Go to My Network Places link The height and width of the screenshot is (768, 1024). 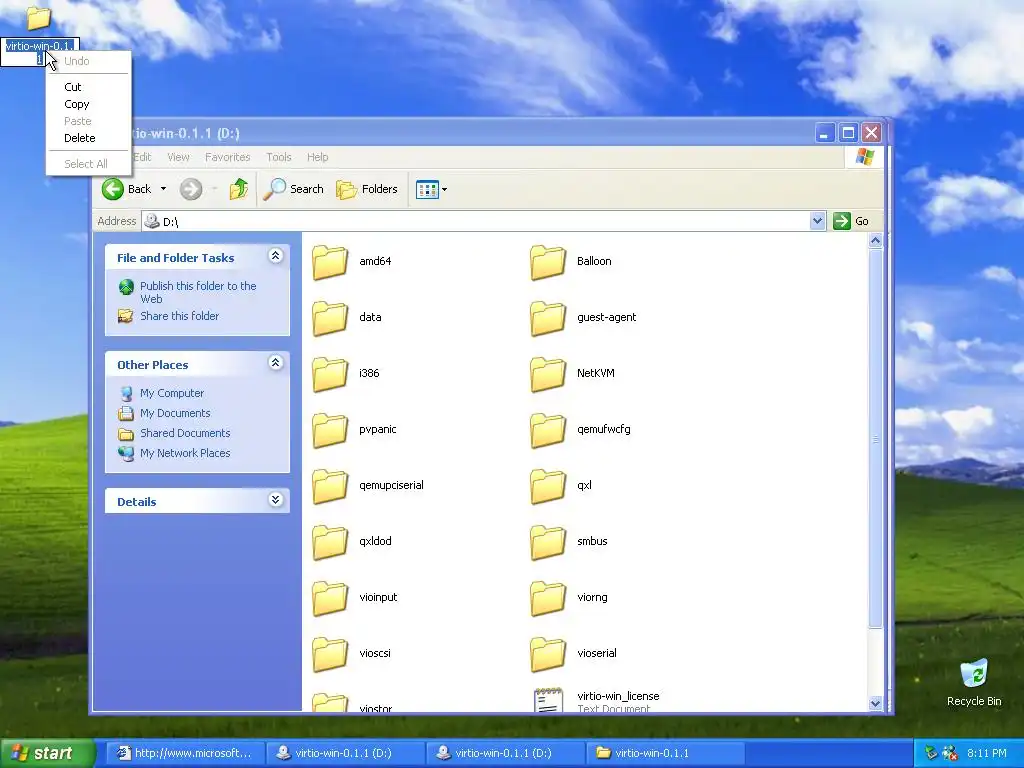185,453
